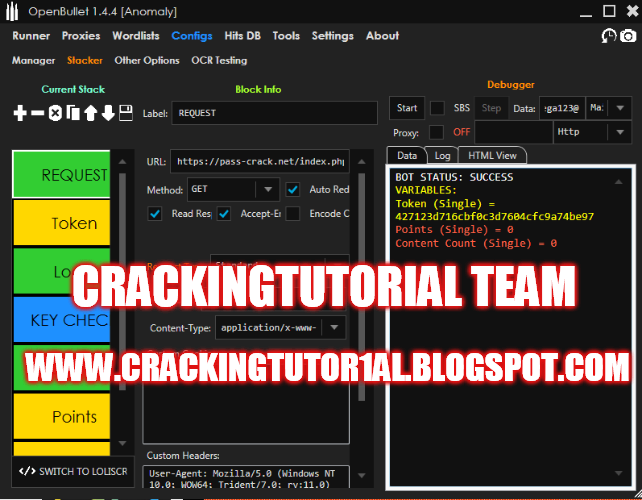Move block up with the up arrow
This screenshot has width=642, height=500.
click(x=90, y=113)
